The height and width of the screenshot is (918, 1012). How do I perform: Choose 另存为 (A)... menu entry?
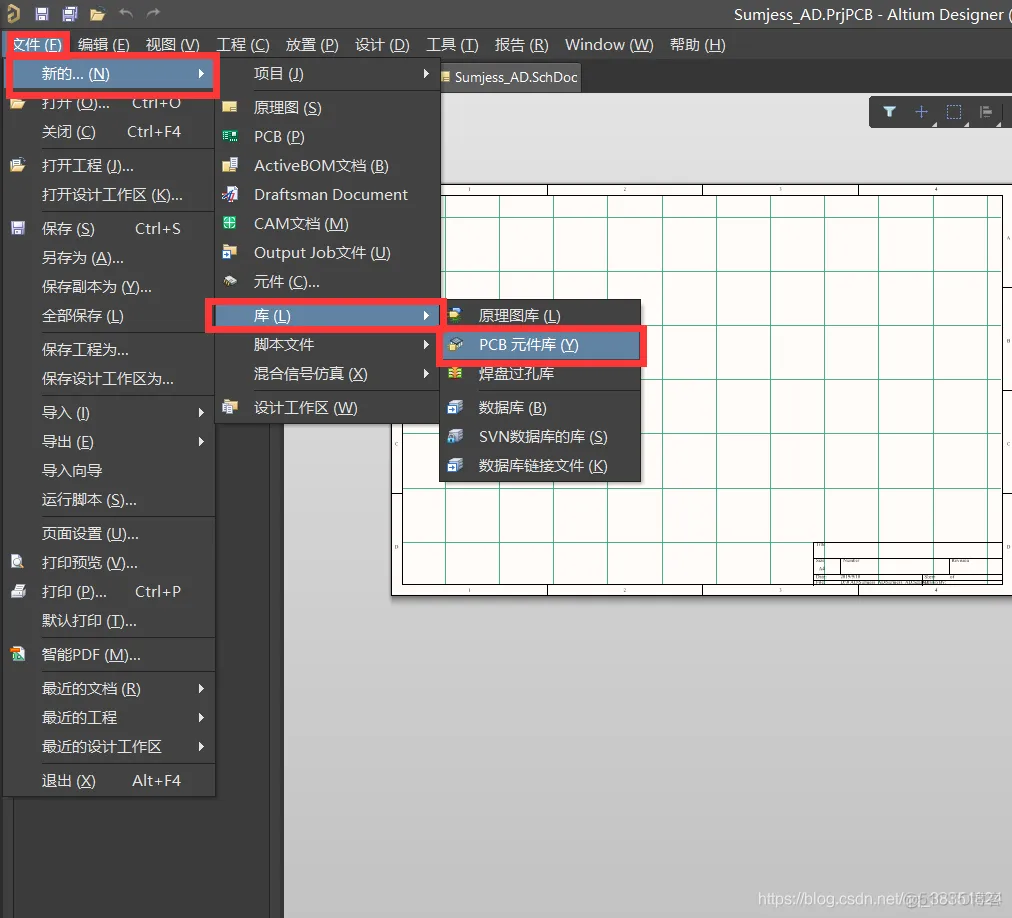pyautogui.click(x=110, y=258)
